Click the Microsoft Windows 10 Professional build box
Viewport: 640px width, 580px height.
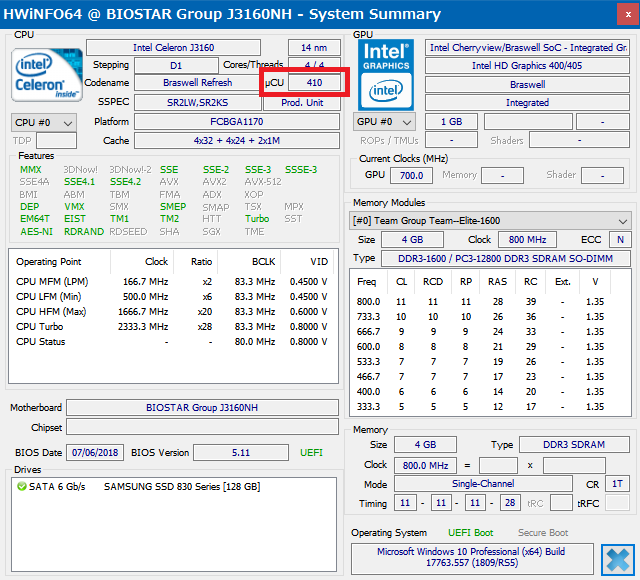[471, 557]
